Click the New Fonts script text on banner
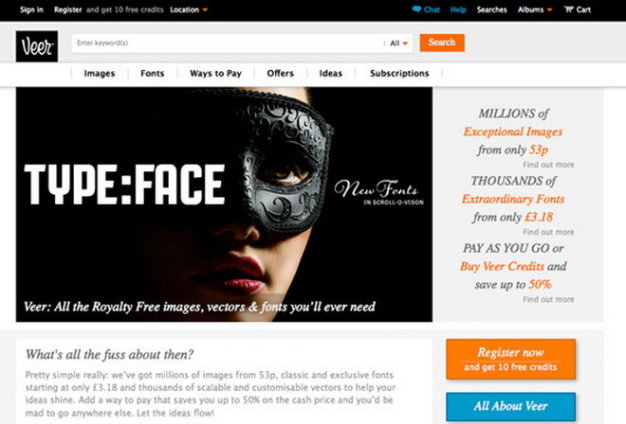The image size is (626, 424). tap(376, 189)
